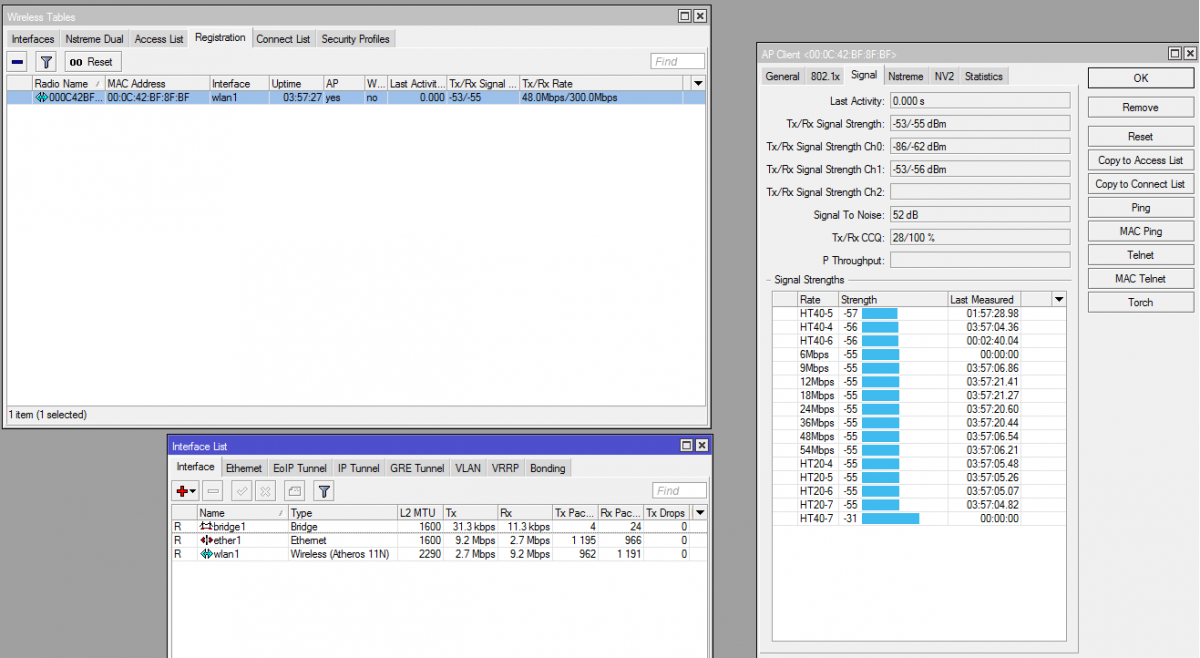The image size is (1200, 658).
Task: Select the wlan1 wireless interface icon
Action: [206, 554]
